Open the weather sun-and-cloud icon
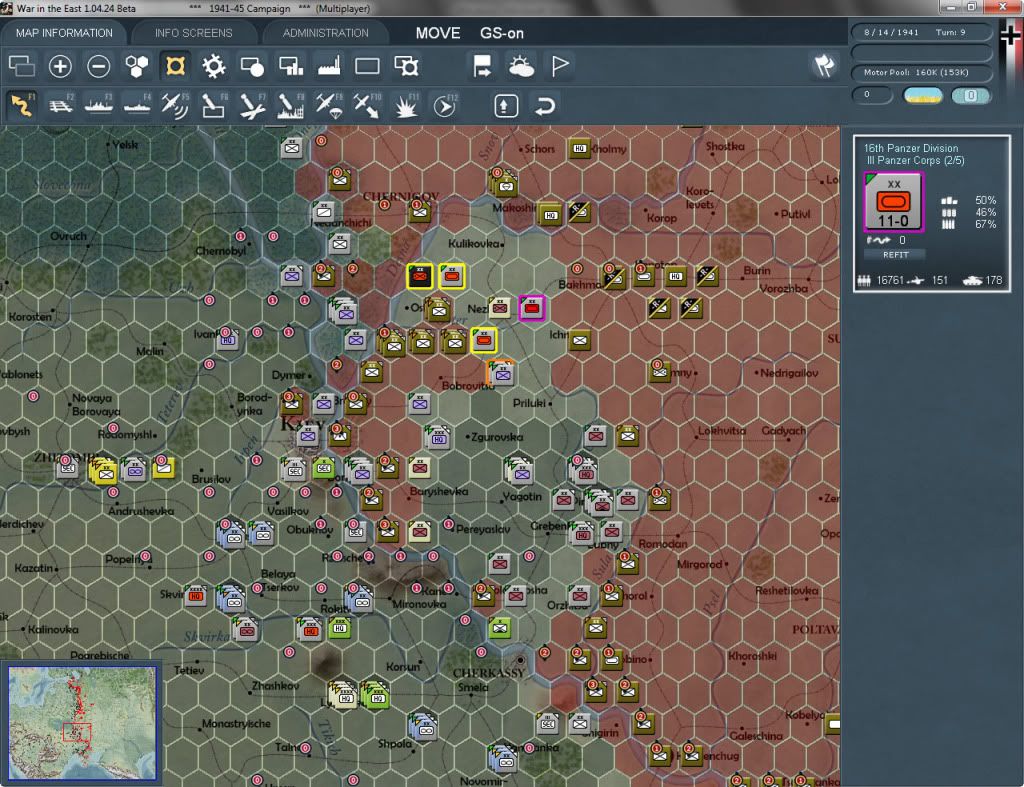The image size is (1024, 787). [521, 66]
